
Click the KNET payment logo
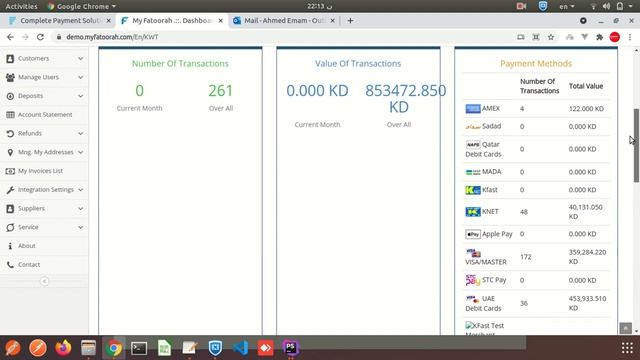tap(473, 211)
